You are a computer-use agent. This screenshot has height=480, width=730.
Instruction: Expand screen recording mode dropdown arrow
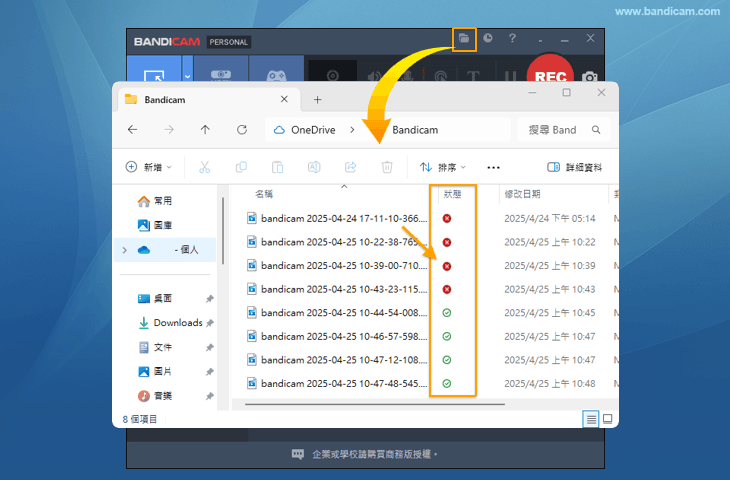pyautogui.click(x=187, y=69)
